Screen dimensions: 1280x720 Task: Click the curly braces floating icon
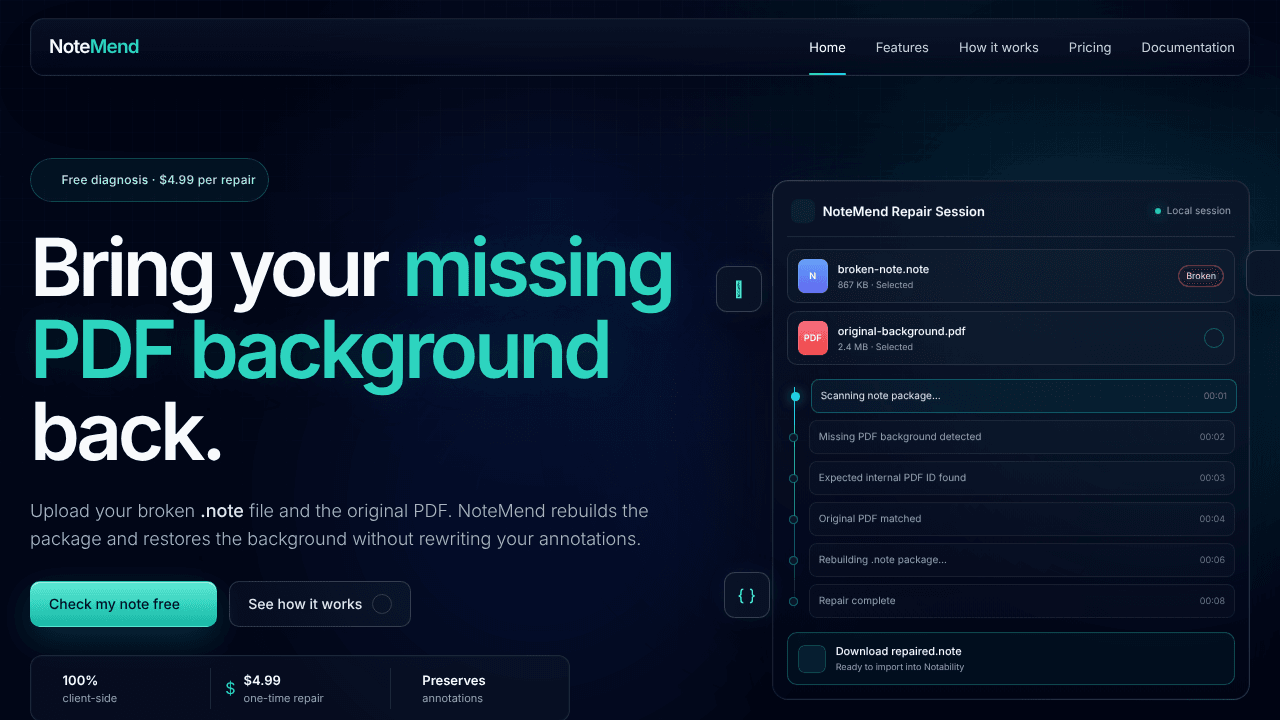coord(747,595)
